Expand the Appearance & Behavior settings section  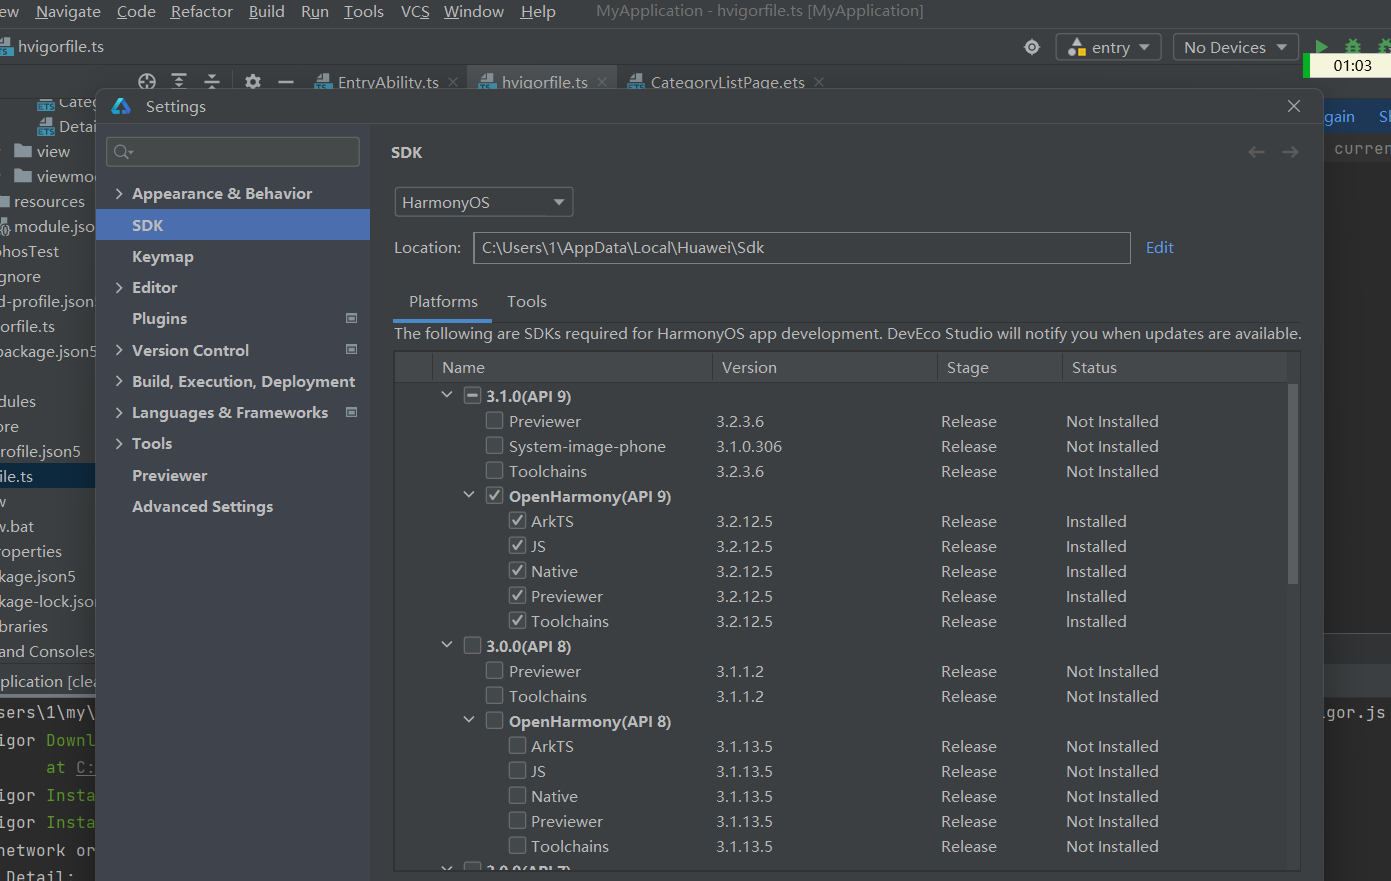click(x=119, y=194)
